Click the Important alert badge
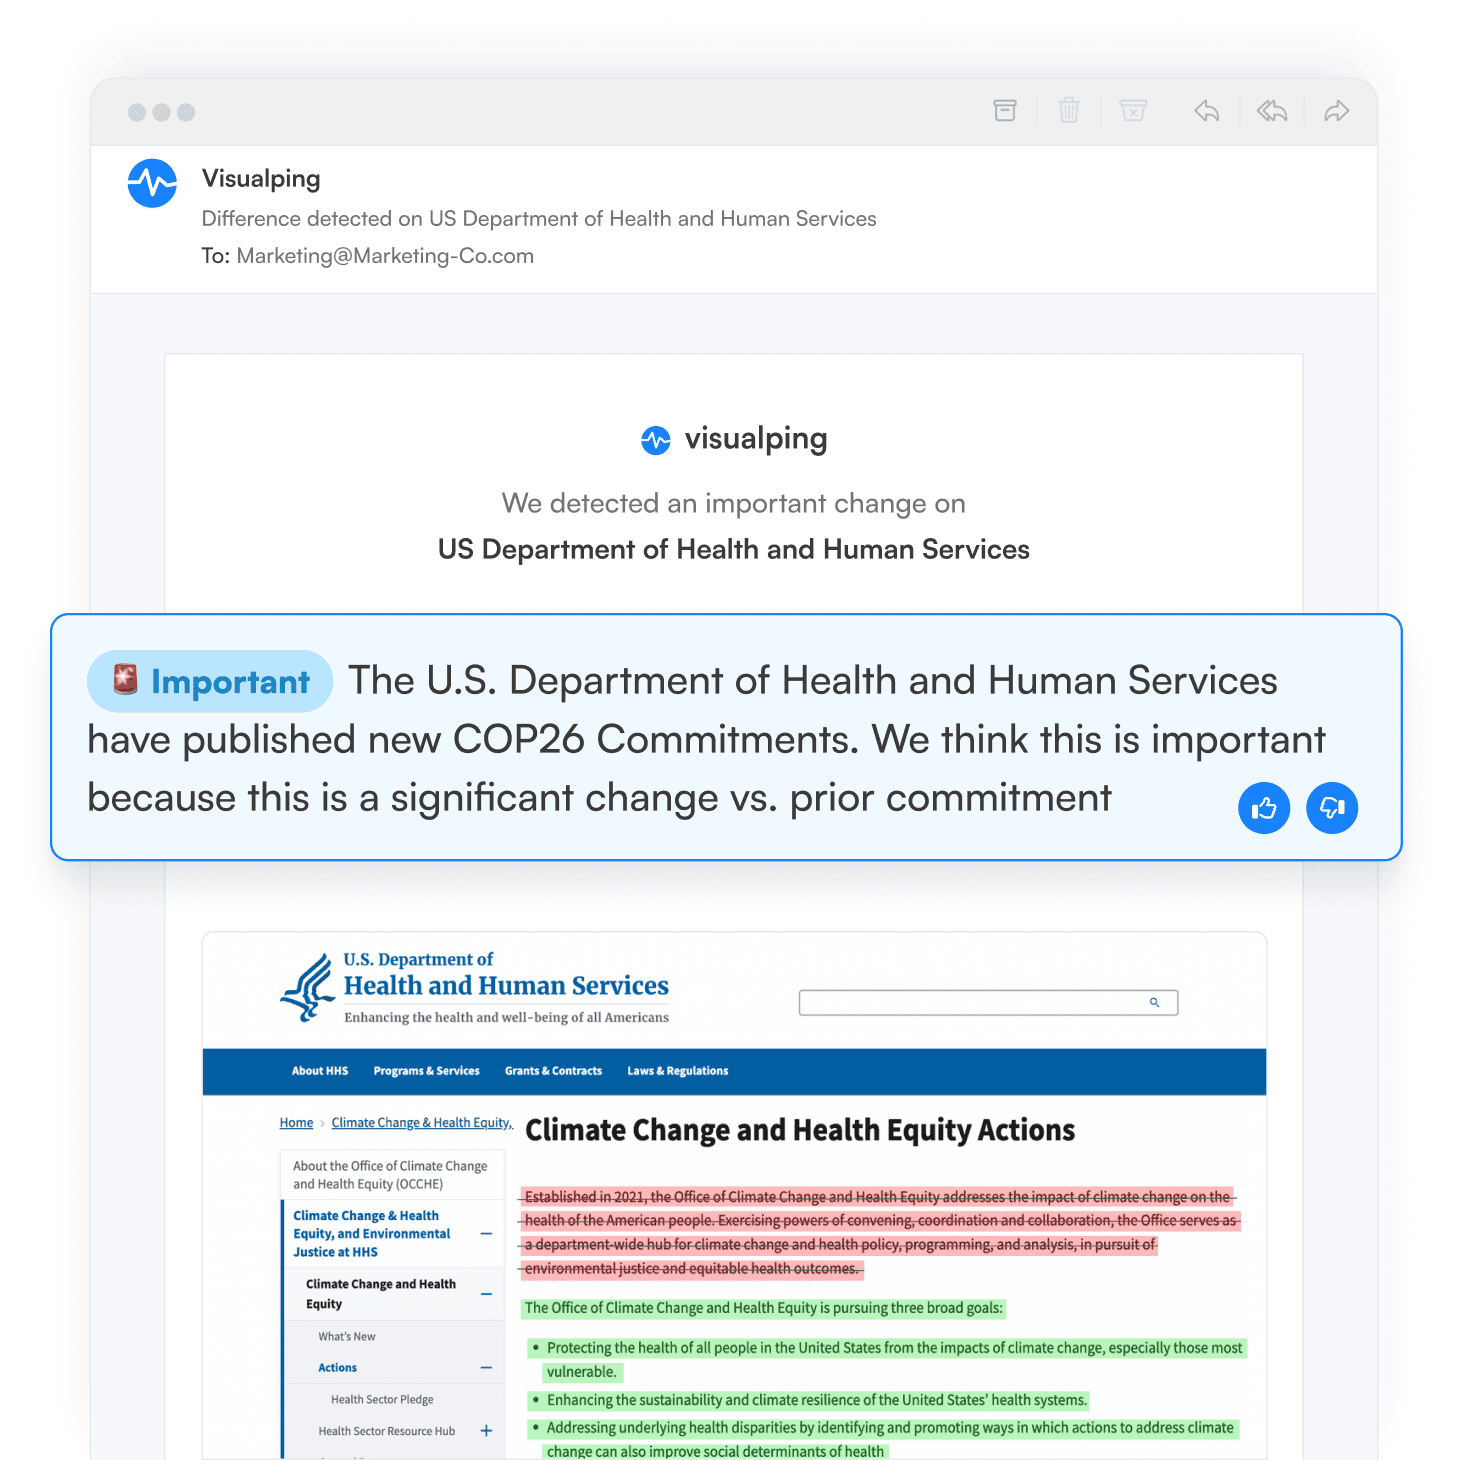The image size is (1460, 1460). 210,681
